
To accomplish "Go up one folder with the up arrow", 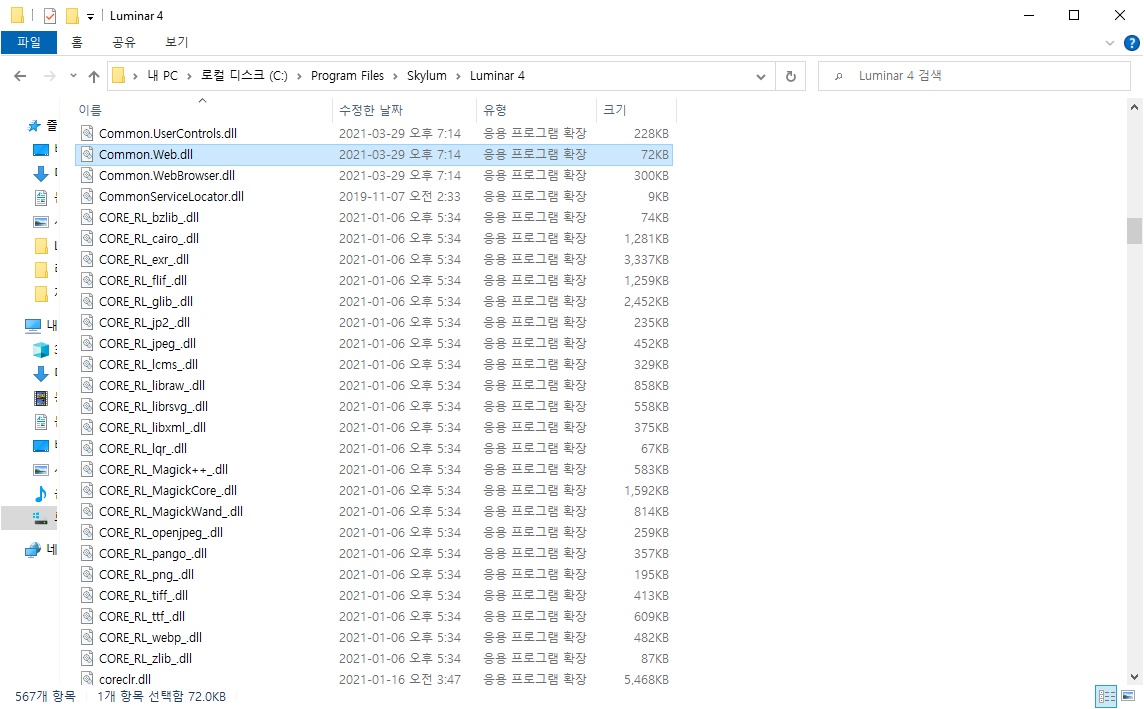I will pos(93,76).
